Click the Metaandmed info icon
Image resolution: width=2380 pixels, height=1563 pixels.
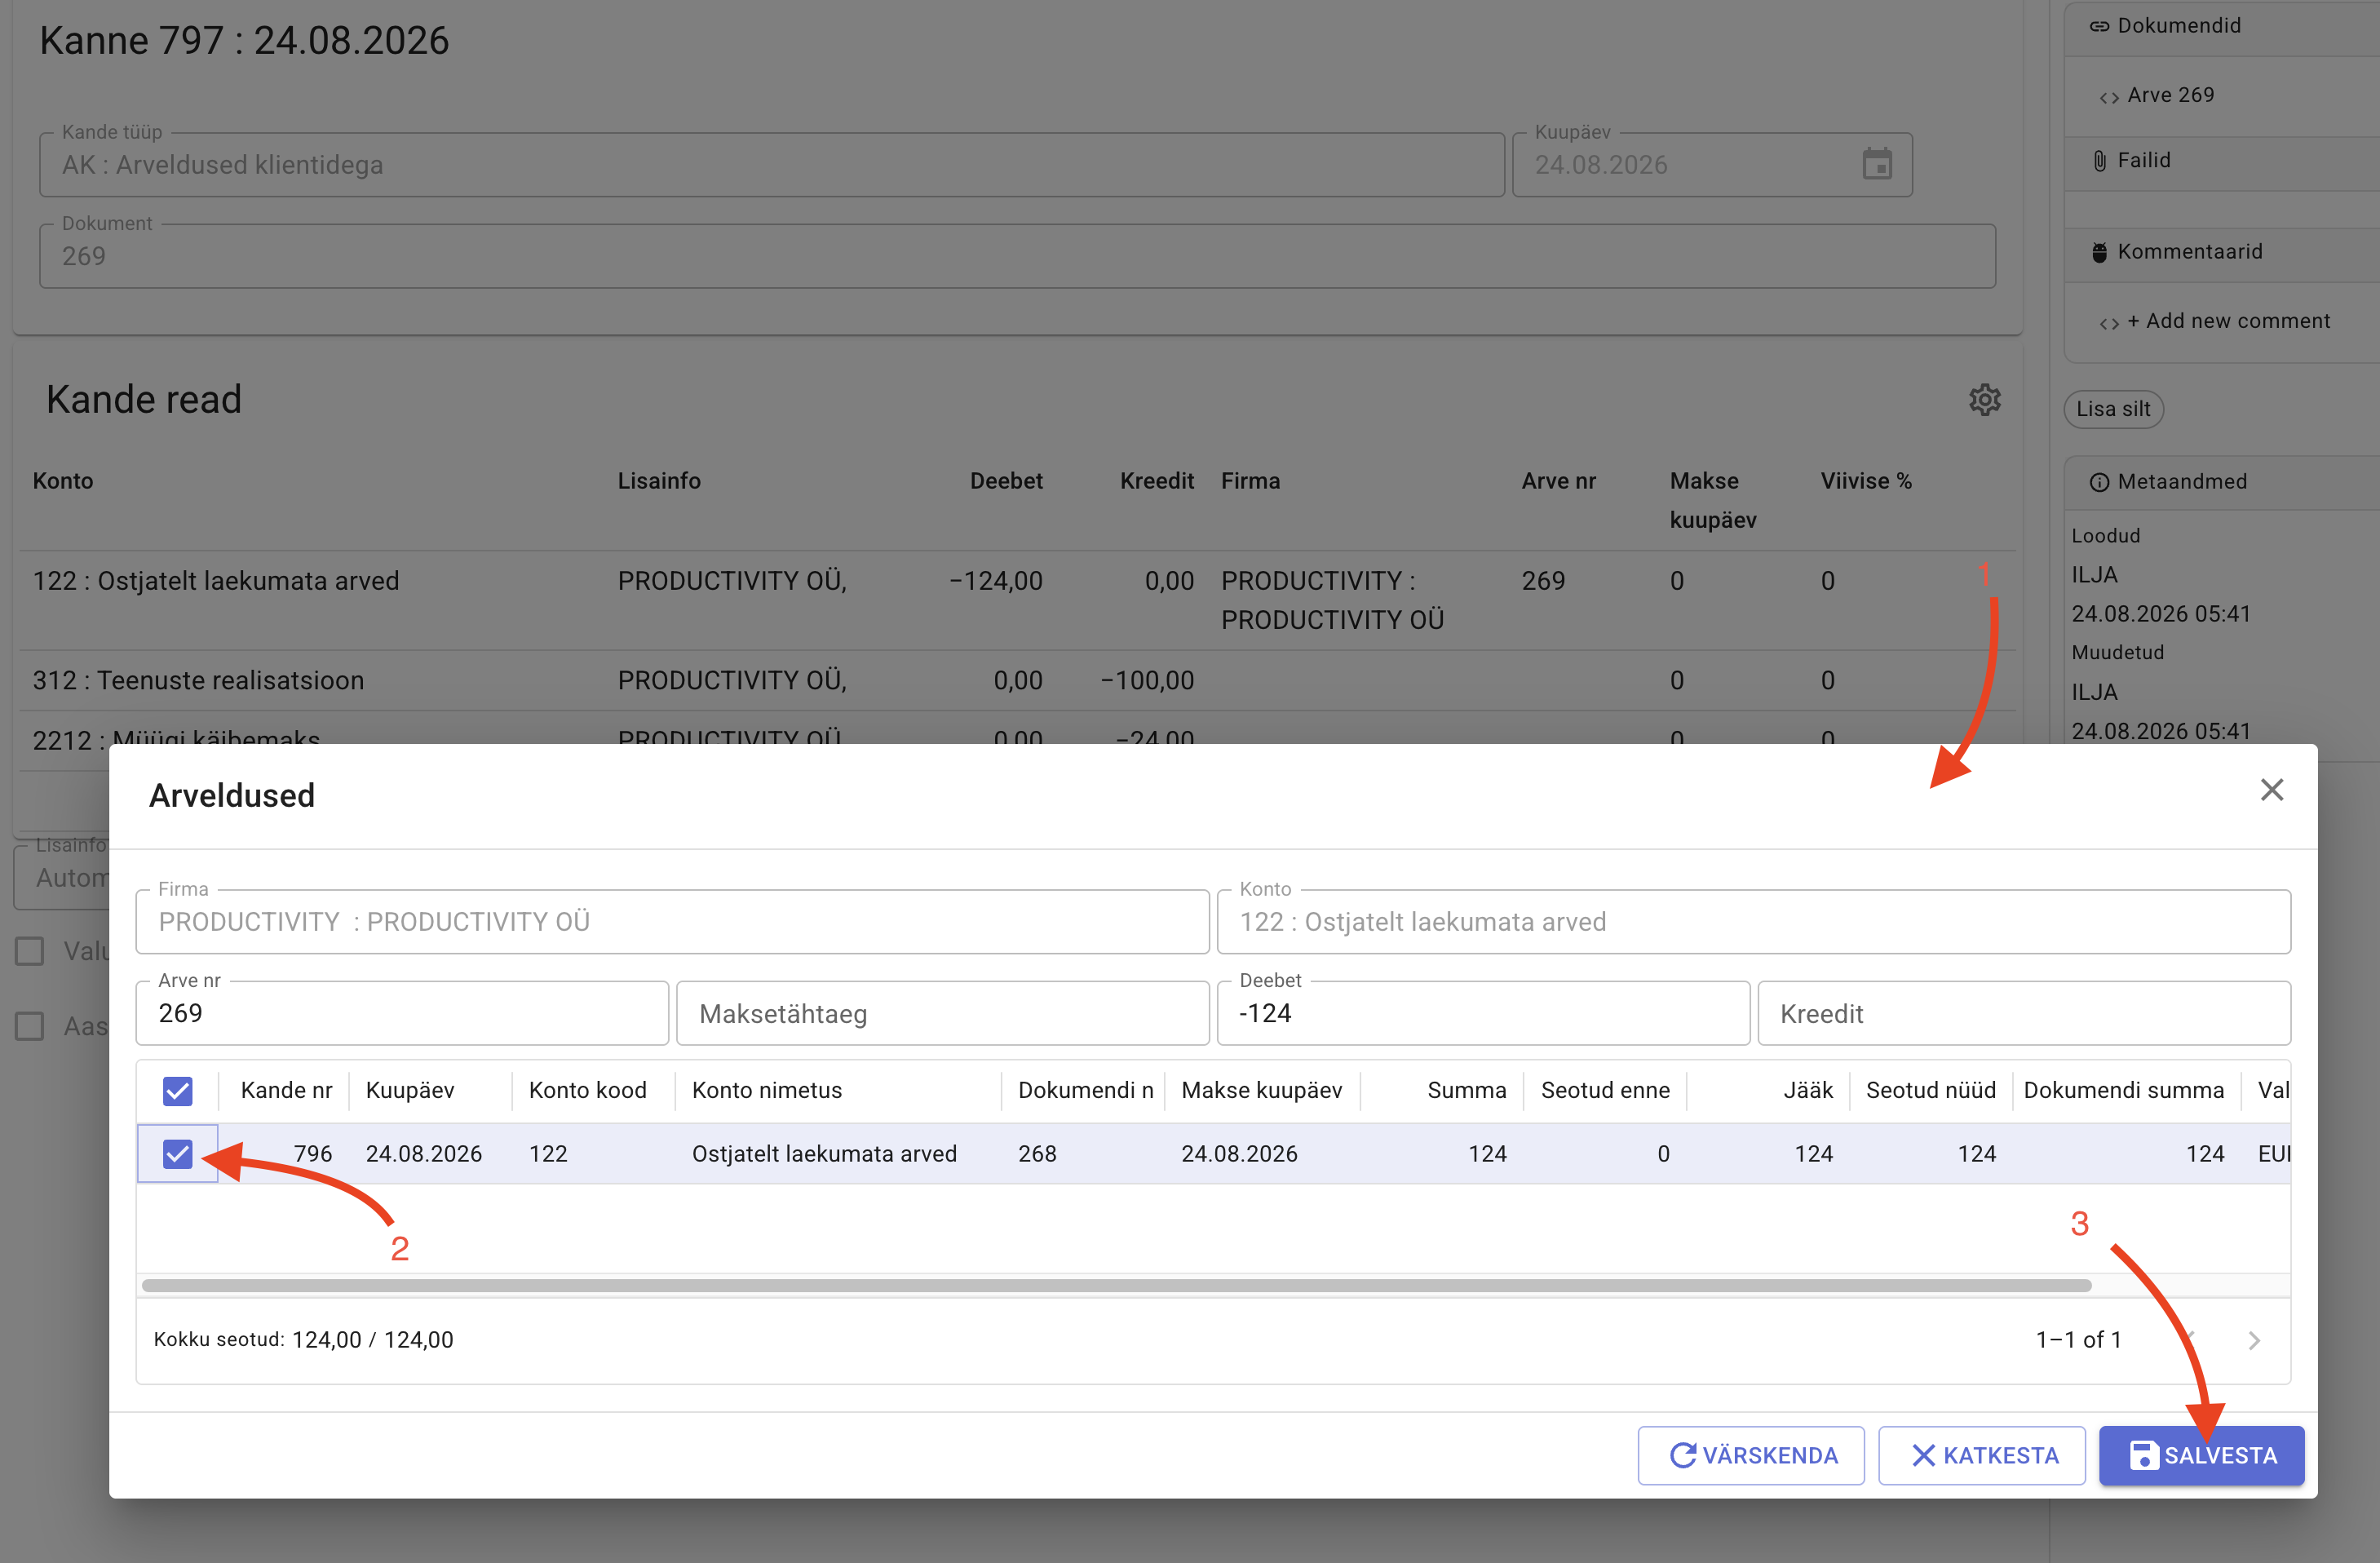point(2099,482)
